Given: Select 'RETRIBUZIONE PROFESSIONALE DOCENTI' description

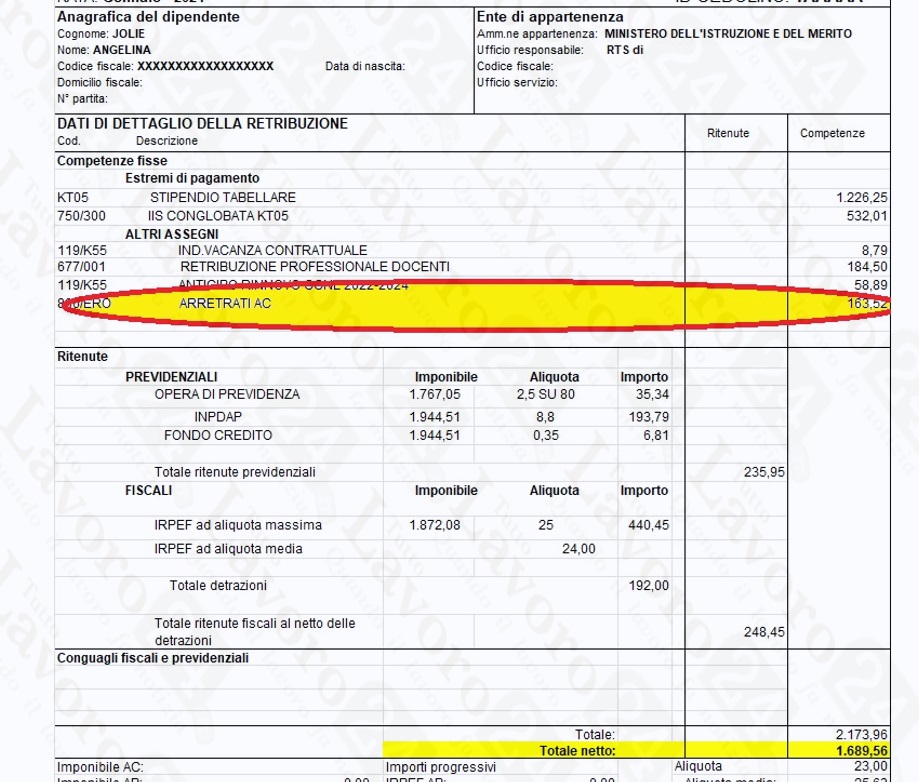Looking at the screenshot, I should click(x=315, y=267).
